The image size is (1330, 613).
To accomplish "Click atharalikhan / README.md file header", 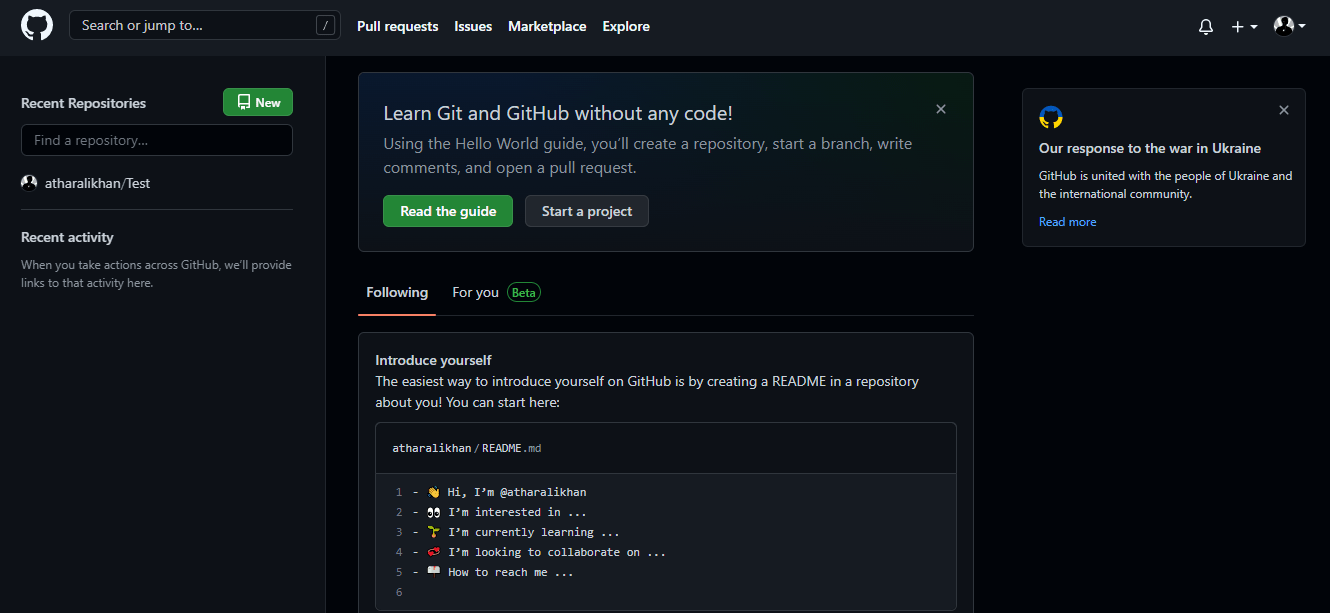I will pyautogui.click(x=467, y=448).
